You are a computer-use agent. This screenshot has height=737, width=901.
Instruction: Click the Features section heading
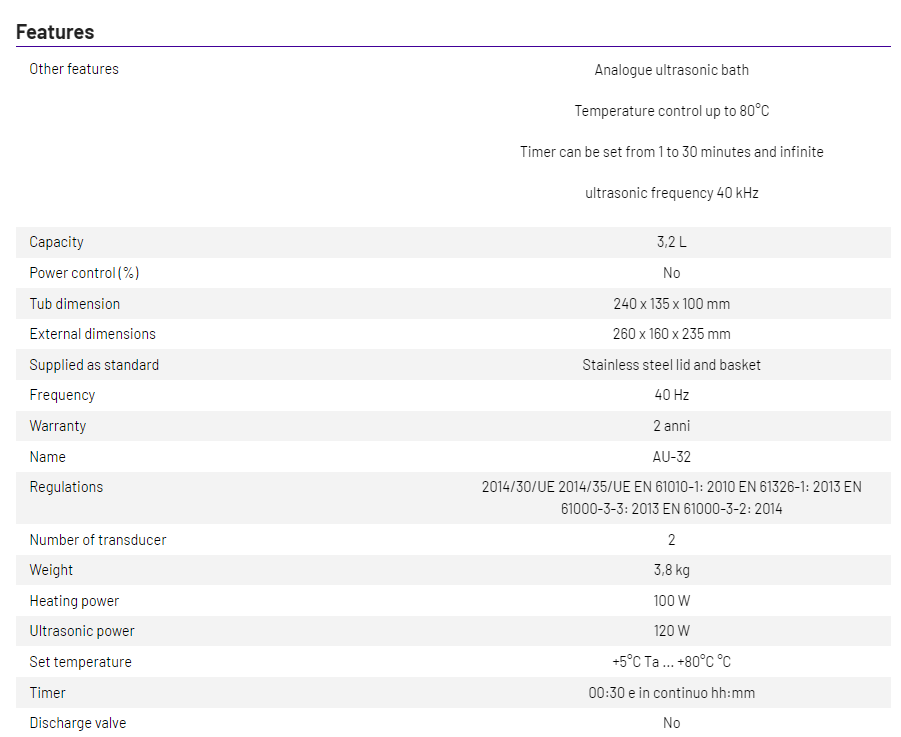55,32
